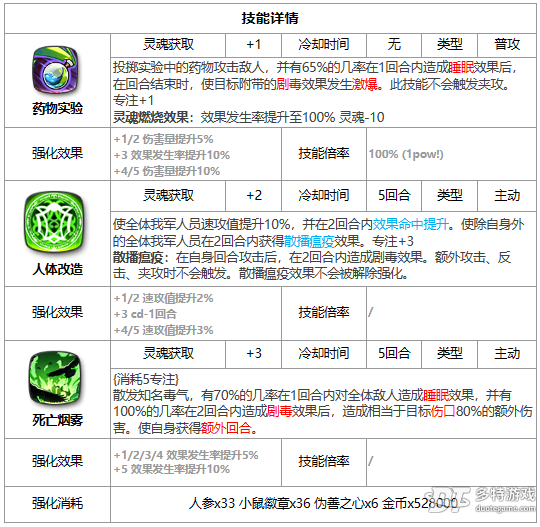Click the blue 效果命中提升 link text
This screenshot has height=527, width=540.
point(411,224)
